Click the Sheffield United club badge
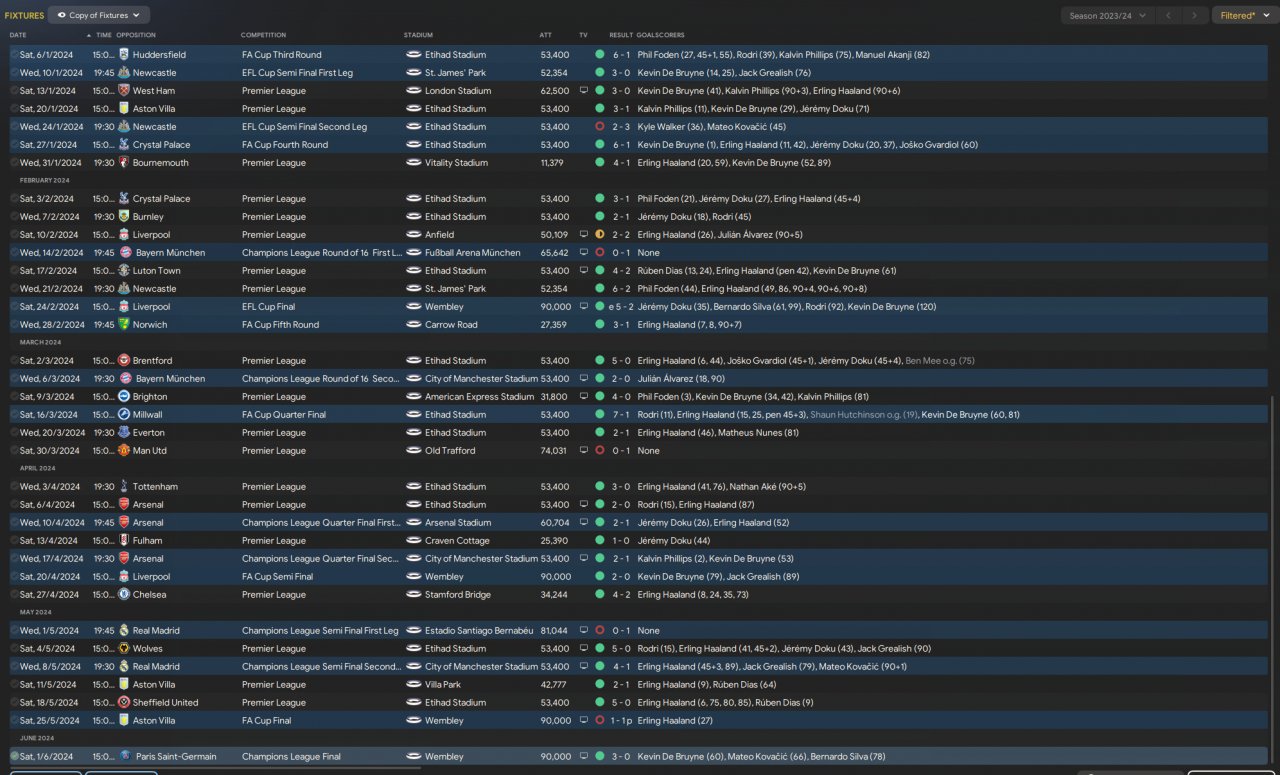This screenshot has width=1280, height=775. point(124,703)
